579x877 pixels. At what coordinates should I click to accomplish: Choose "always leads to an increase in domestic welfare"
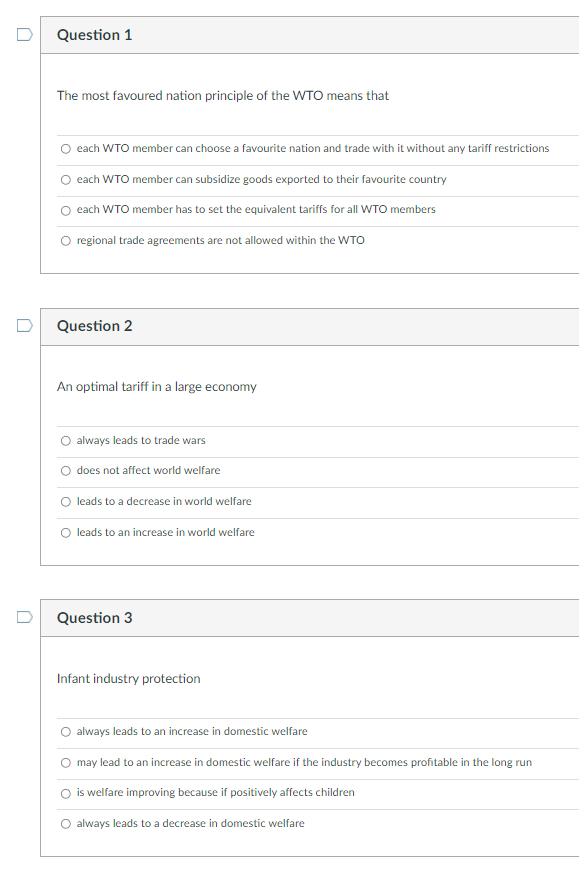(x=65, y=731)
